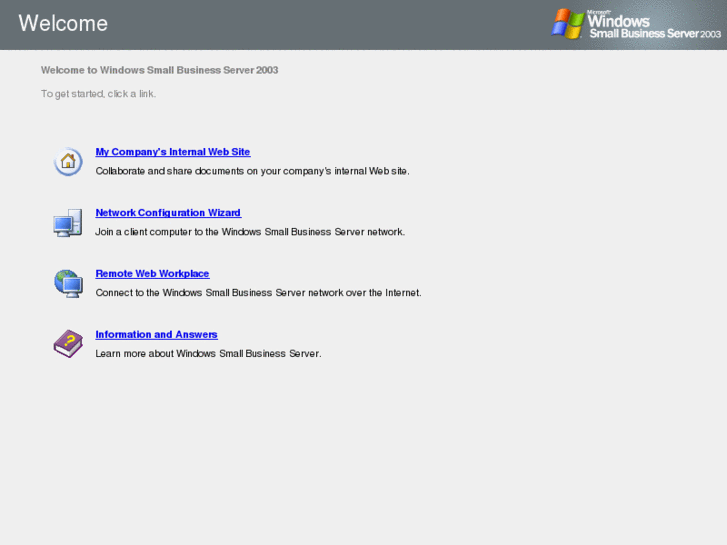Click the 'To get started, click a link' text
This screenshot has width=727, height=545.
click(98, 94)
